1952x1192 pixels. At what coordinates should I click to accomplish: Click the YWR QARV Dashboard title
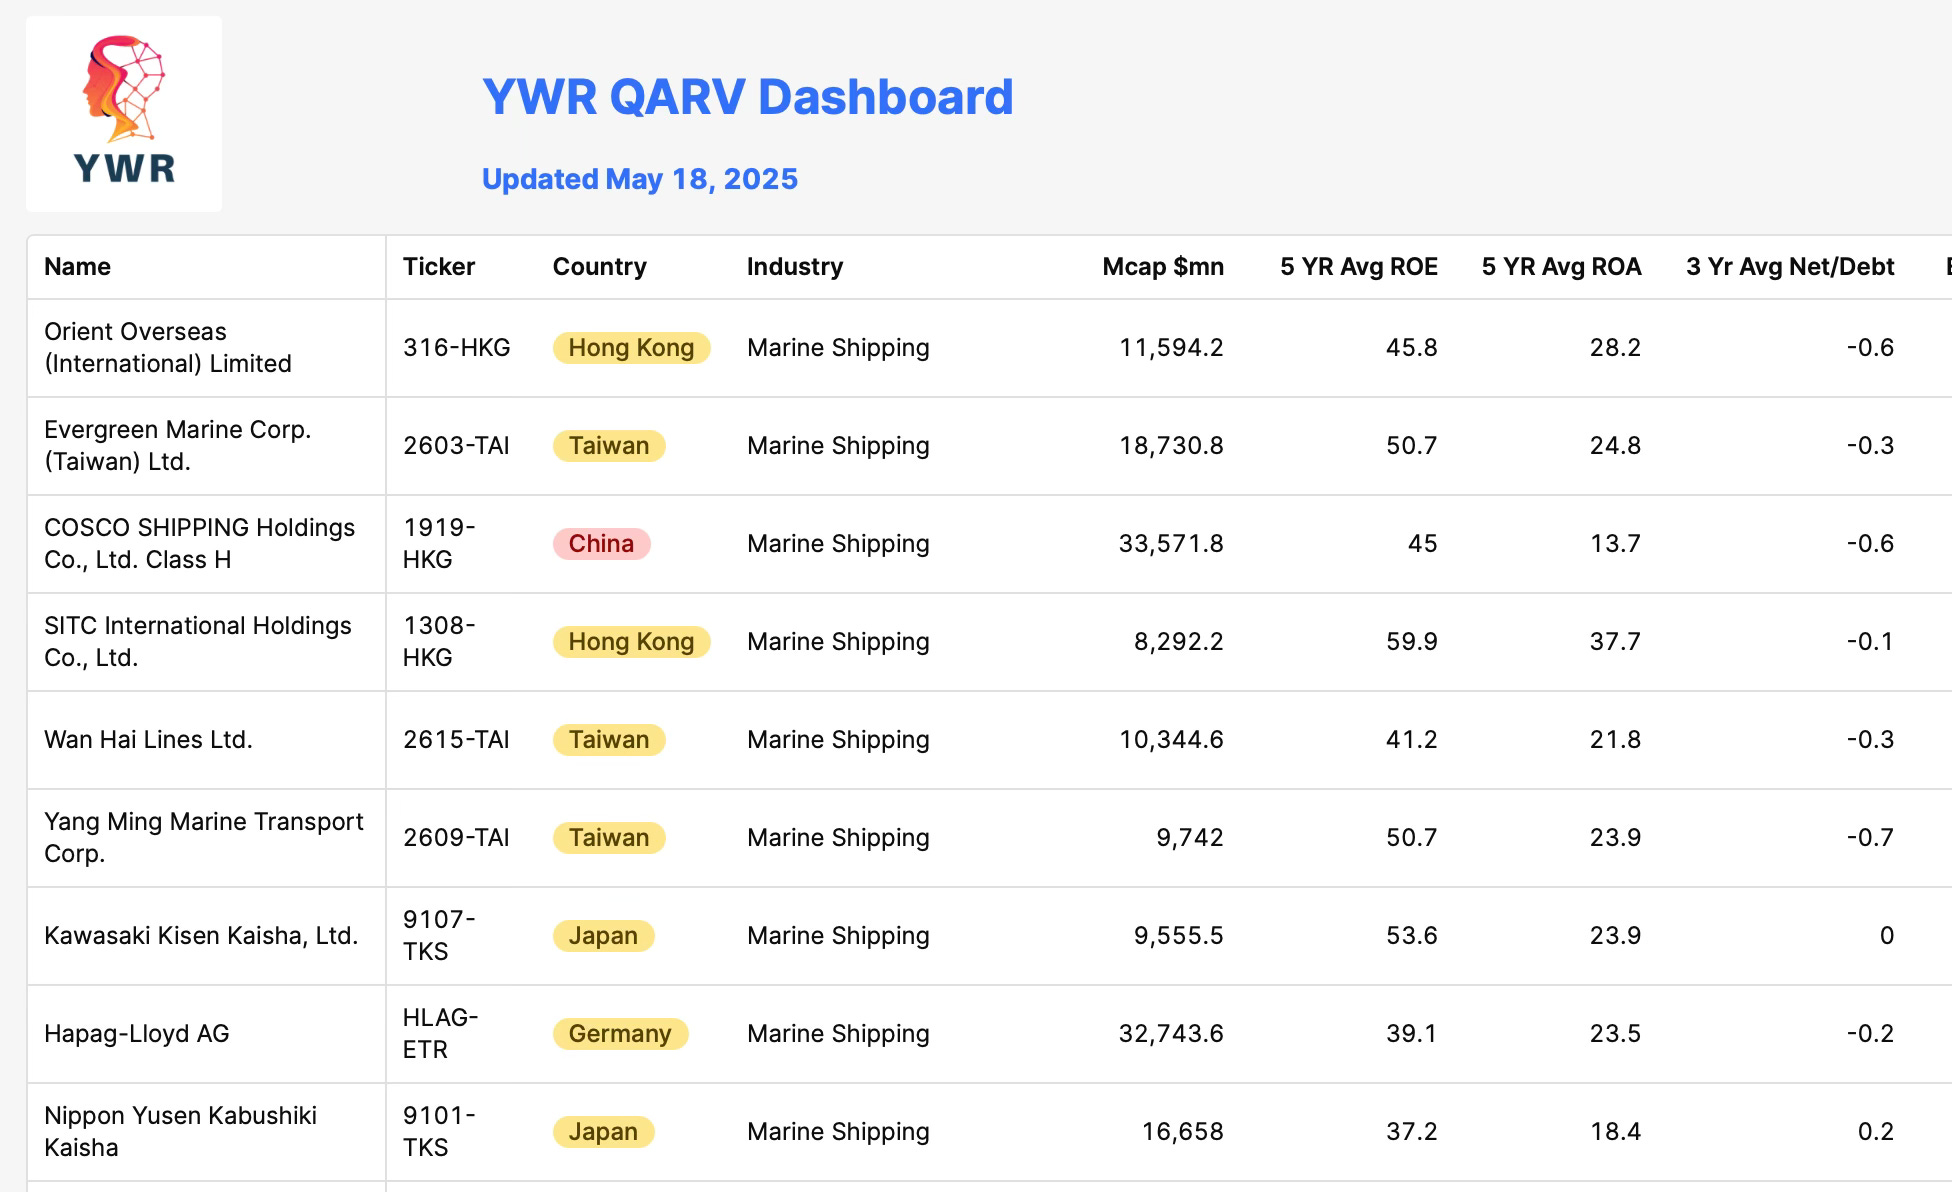coord(747,97)
